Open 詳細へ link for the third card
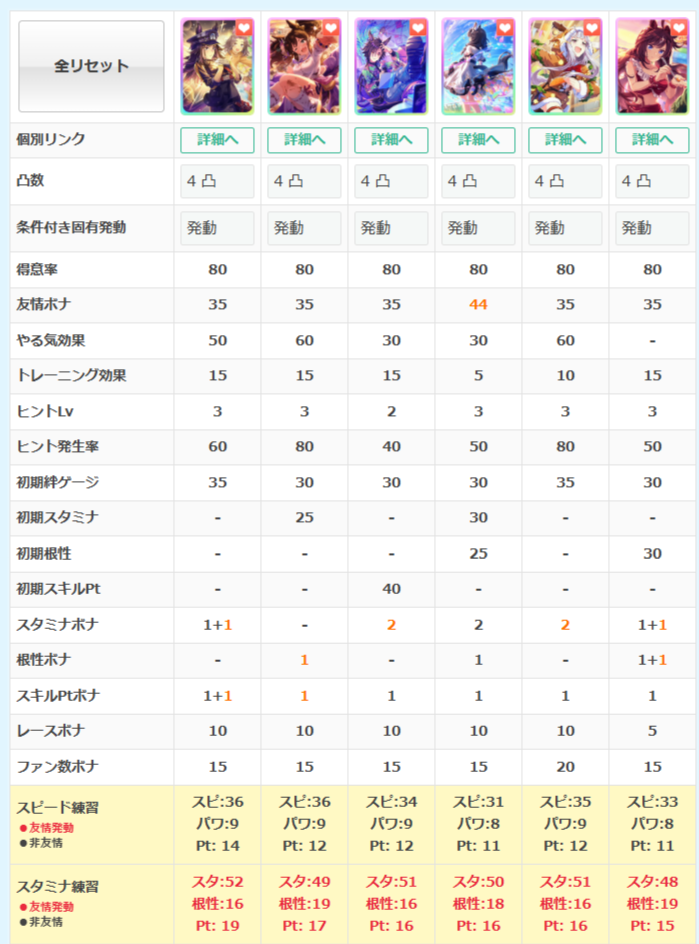Image resolution: width=699 pixels, height=944 pixels. (x=391, y=140)
